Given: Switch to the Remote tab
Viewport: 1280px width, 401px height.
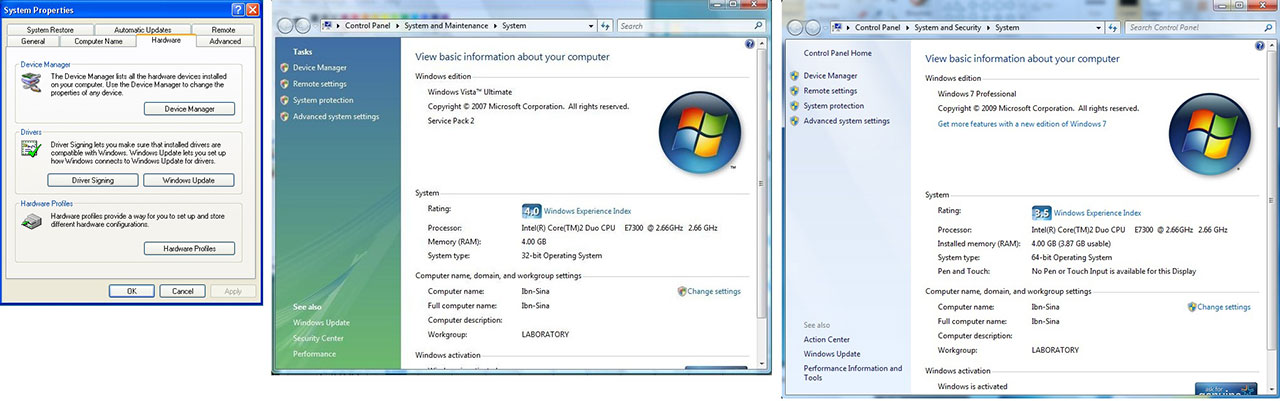Looking at the screenshot, I should click(x=222, y=30).
